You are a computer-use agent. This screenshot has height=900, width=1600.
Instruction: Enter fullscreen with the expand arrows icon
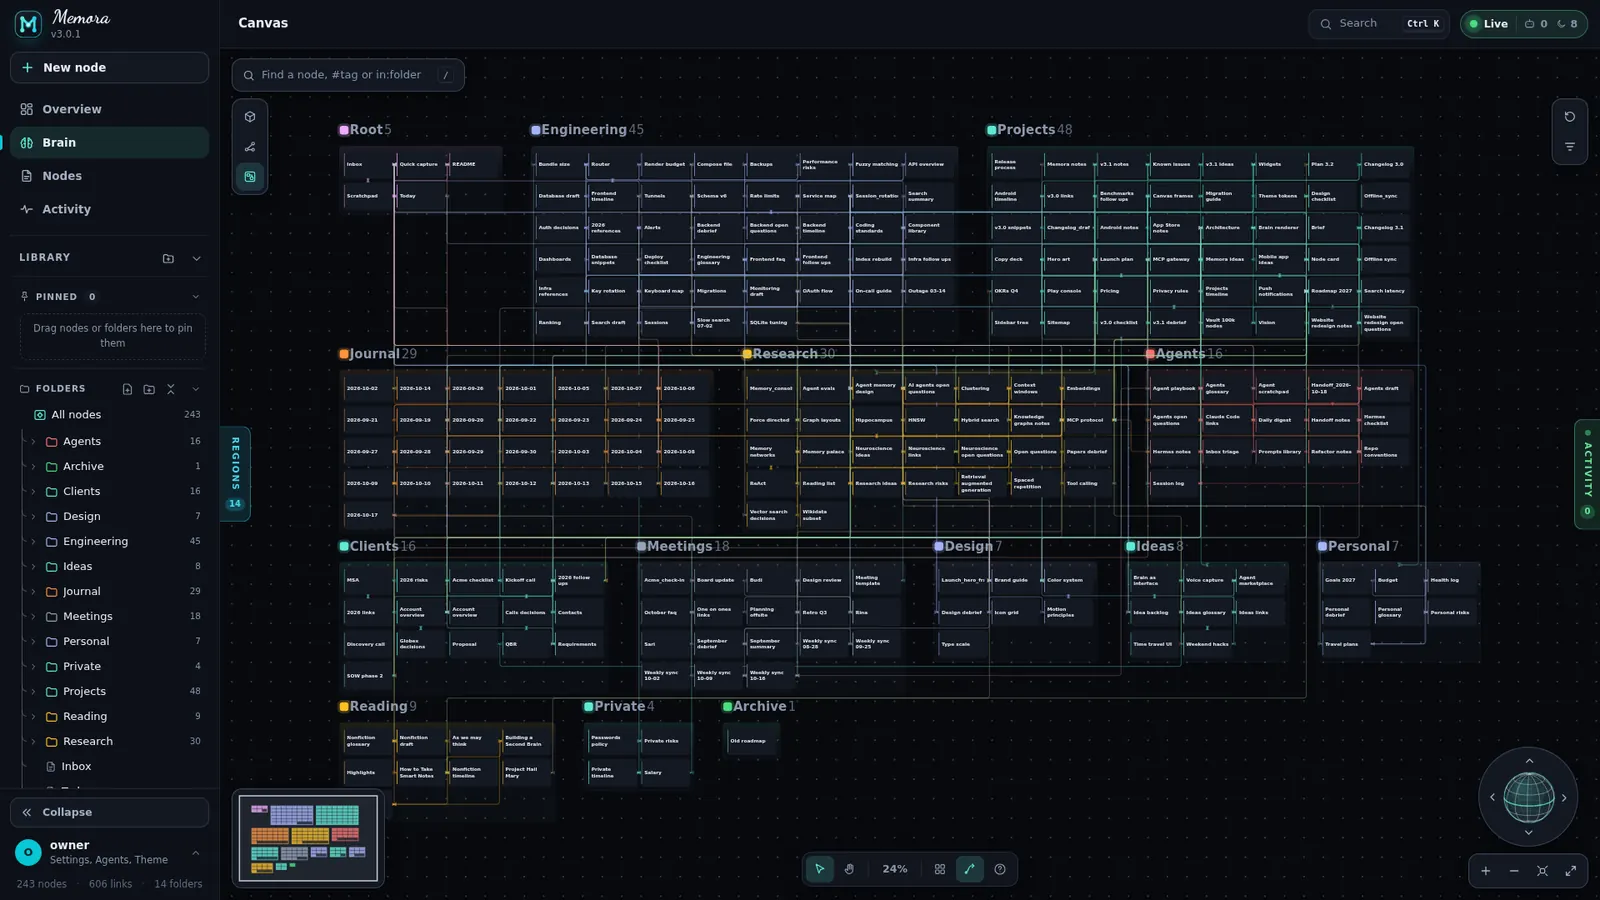(x=1571, y=871)
